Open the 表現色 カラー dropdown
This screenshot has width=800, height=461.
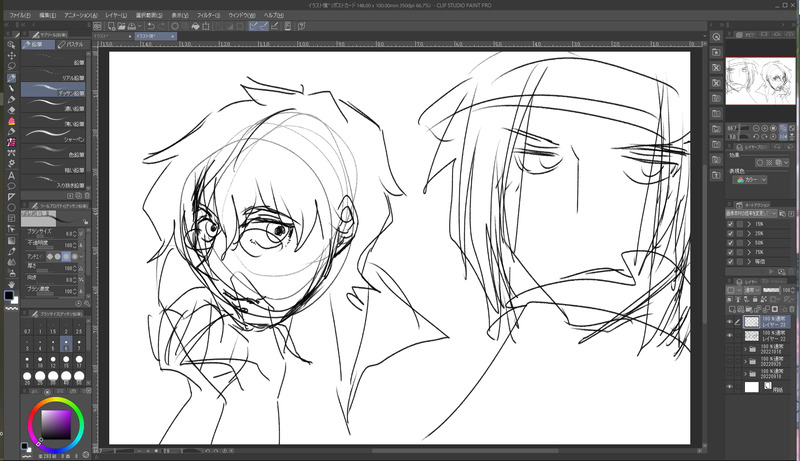(x=750, y=180)
